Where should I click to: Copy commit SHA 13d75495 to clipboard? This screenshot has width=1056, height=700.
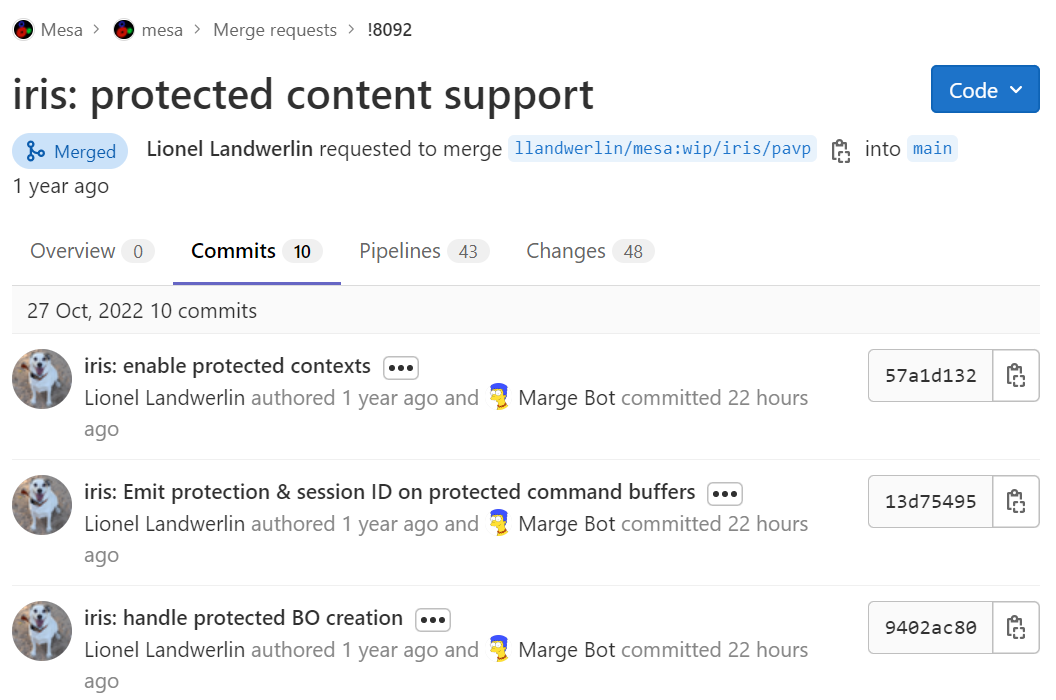[1015, 501]
